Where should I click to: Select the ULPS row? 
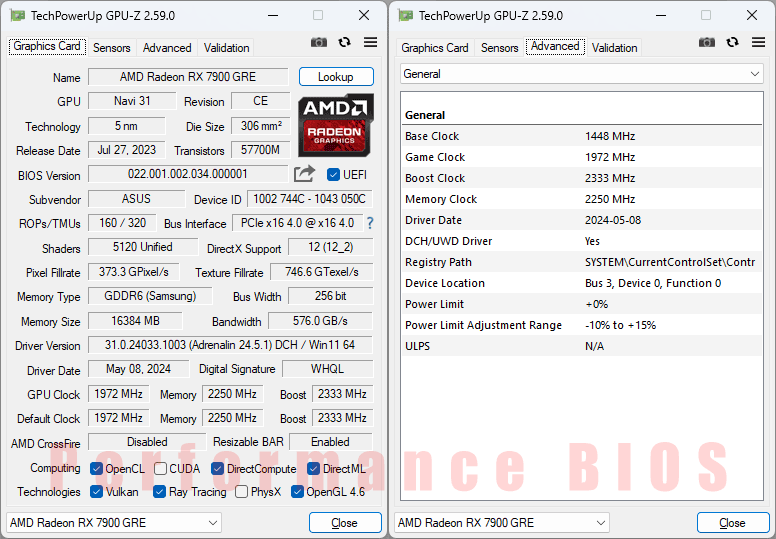coord(582,346)
